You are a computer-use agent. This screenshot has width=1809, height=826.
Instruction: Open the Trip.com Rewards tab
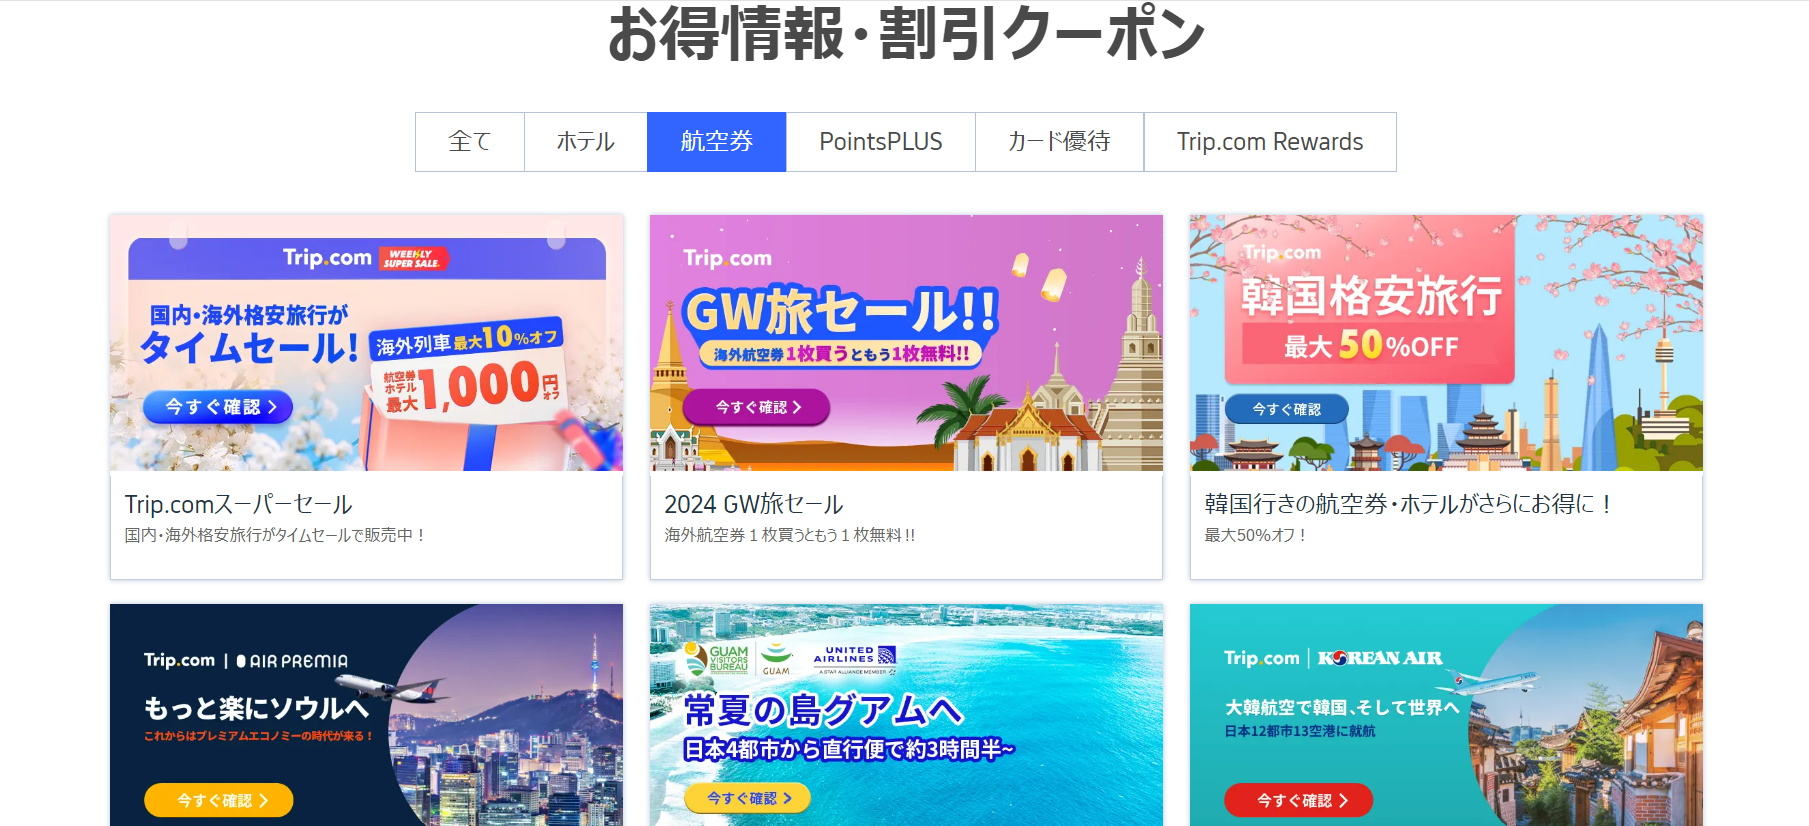1270,142
